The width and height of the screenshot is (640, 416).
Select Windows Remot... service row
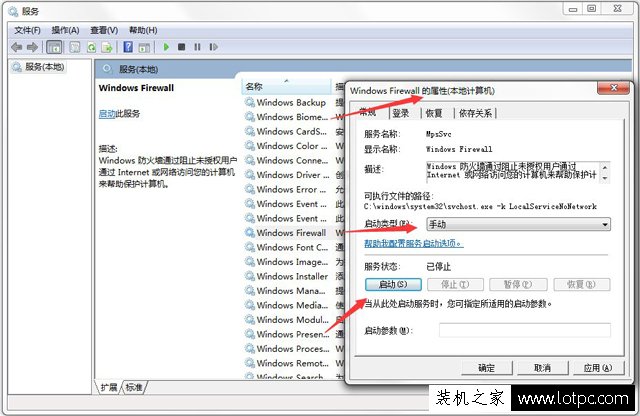pos(292,363)
